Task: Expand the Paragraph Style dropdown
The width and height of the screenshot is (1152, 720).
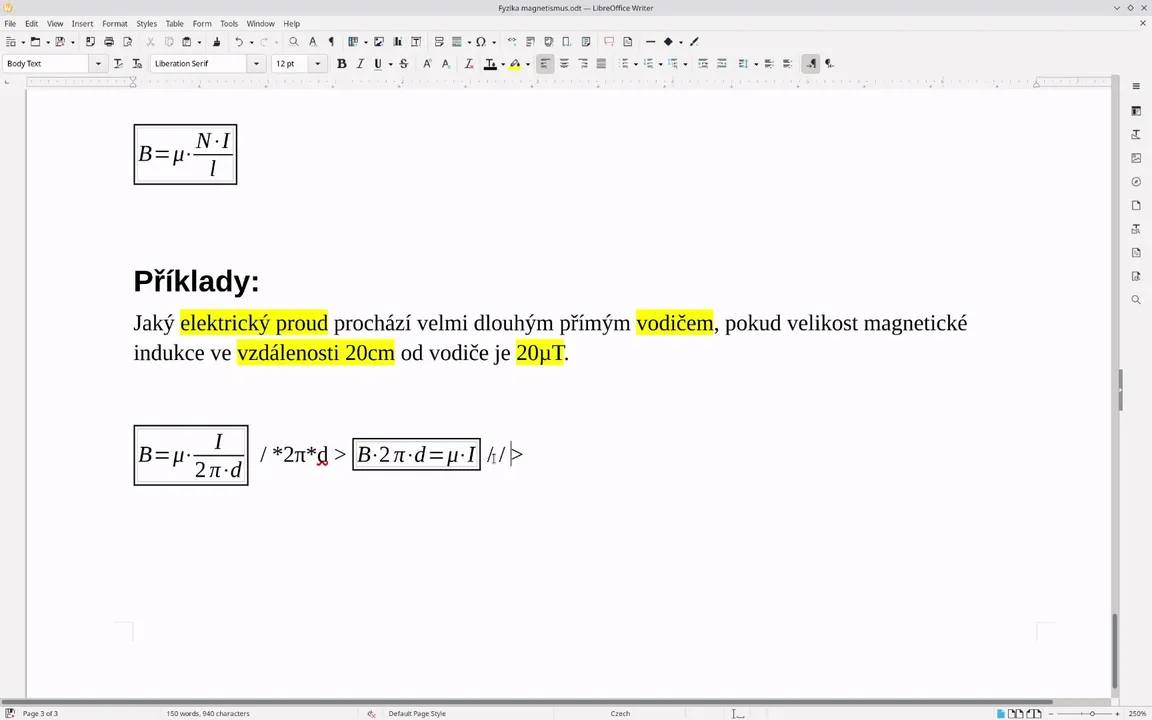Action: (98, 64)
